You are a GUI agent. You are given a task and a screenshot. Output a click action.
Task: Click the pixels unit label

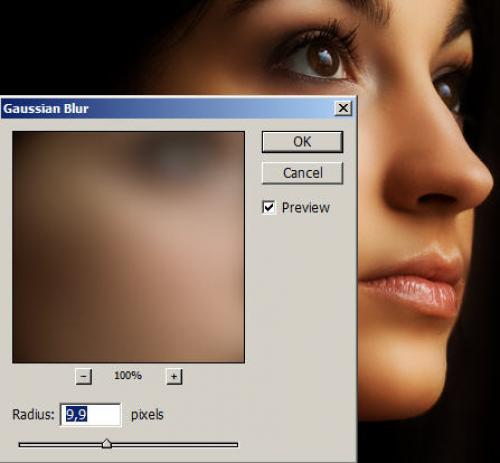(x=147, y=415)
